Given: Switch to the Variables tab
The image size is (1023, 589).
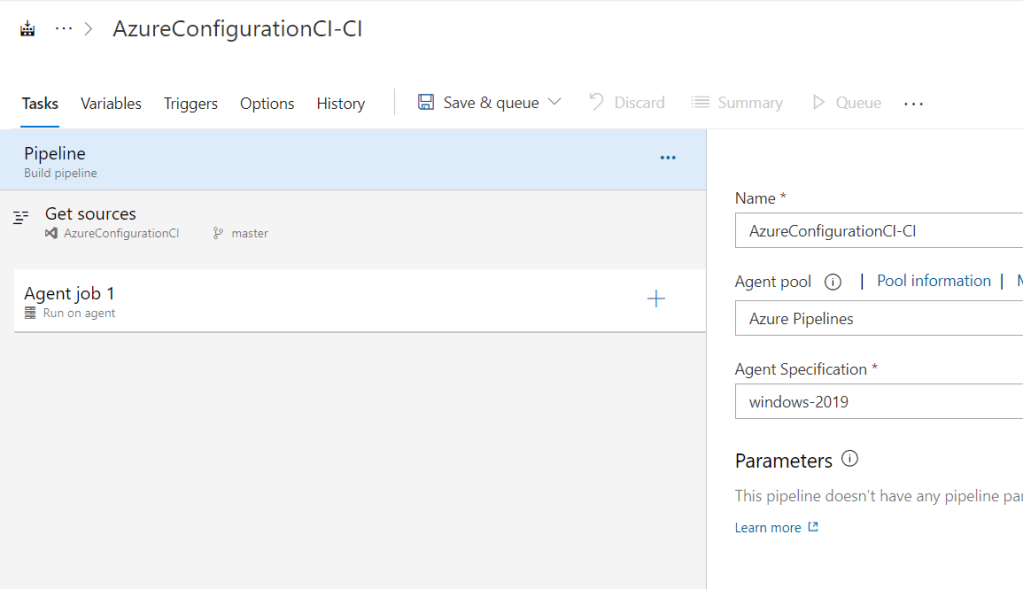Looking at the screenshot, I should [111, 104].
